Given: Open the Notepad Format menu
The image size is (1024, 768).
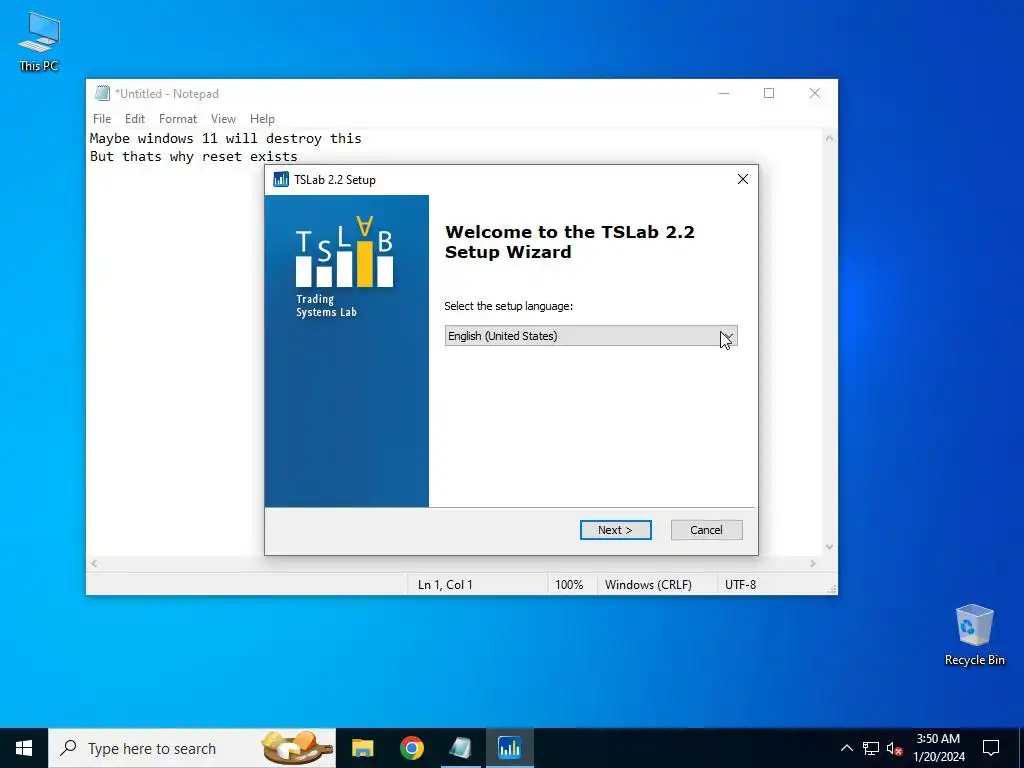Looking at the screenshot, I should tap(178, 119).
